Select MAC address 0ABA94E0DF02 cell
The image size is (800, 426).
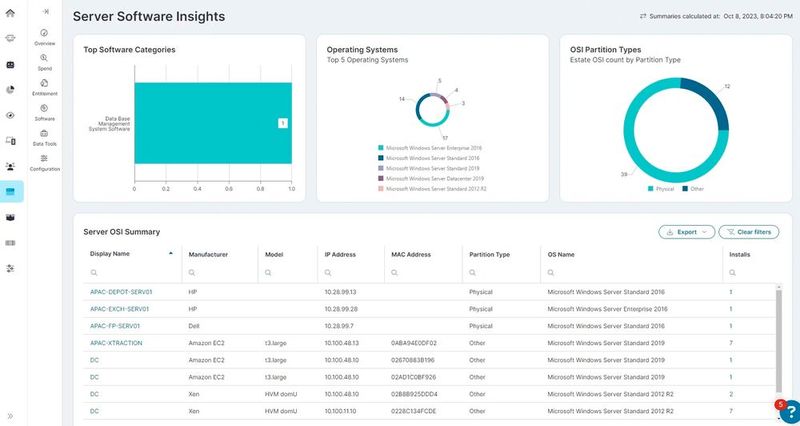414,343
